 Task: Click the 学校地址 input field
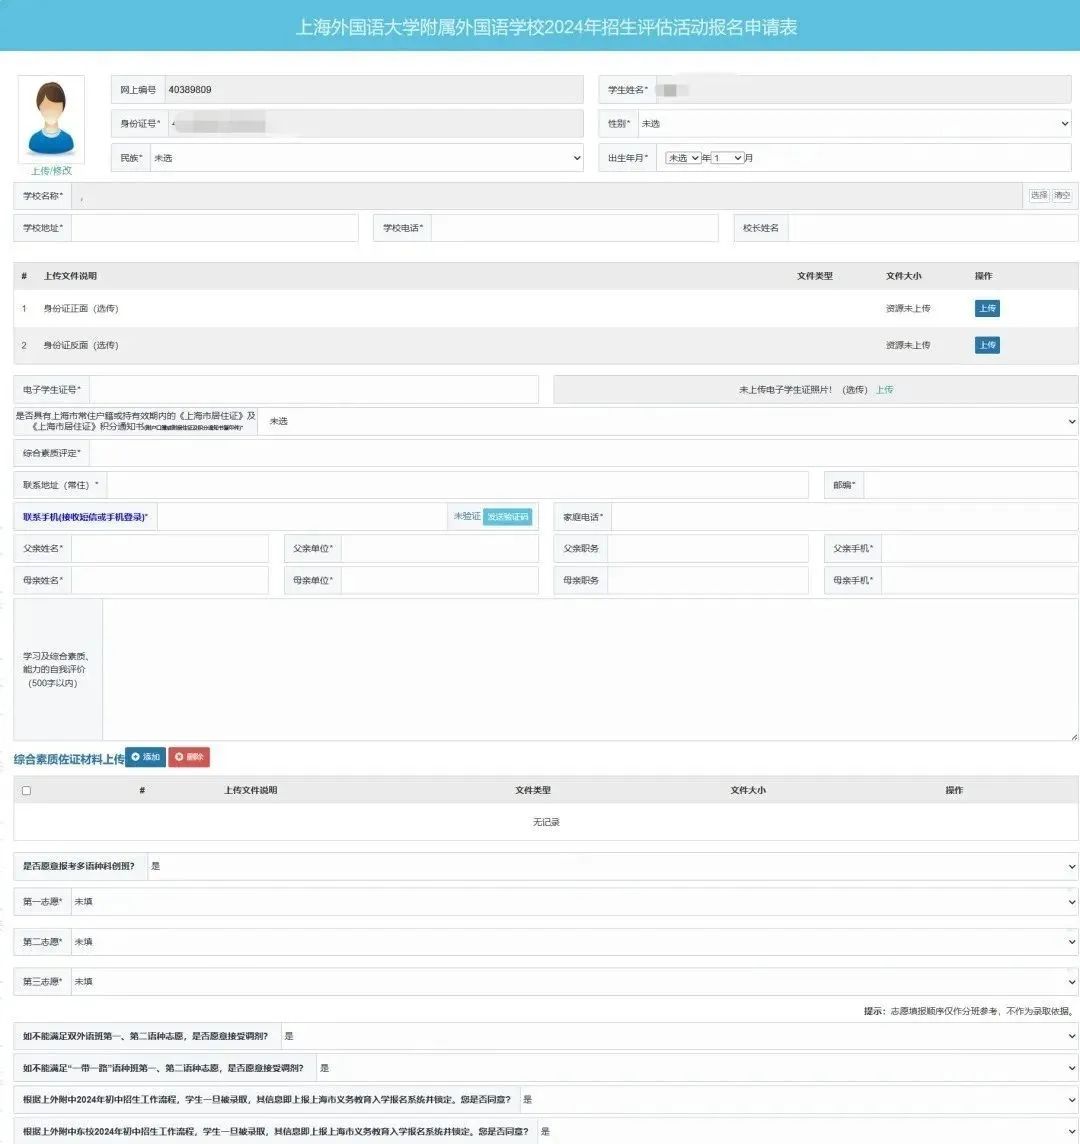pyautogui.click(x=215, y=228)
